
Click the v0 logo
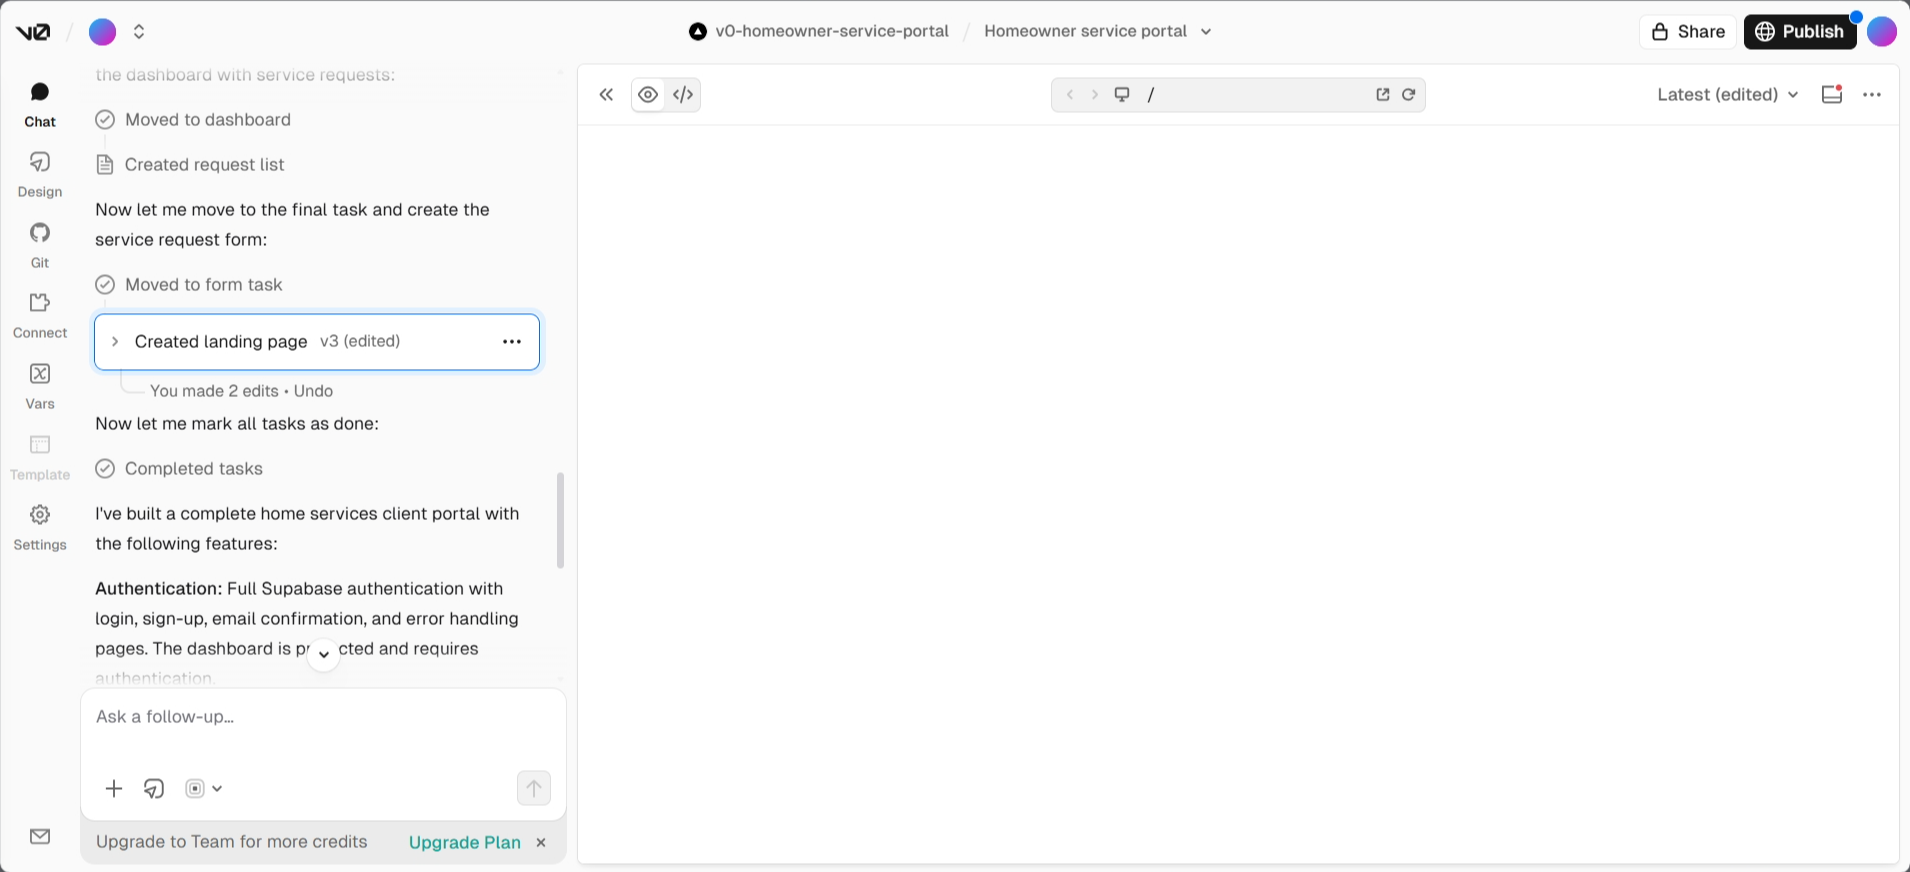coord(33,32)
